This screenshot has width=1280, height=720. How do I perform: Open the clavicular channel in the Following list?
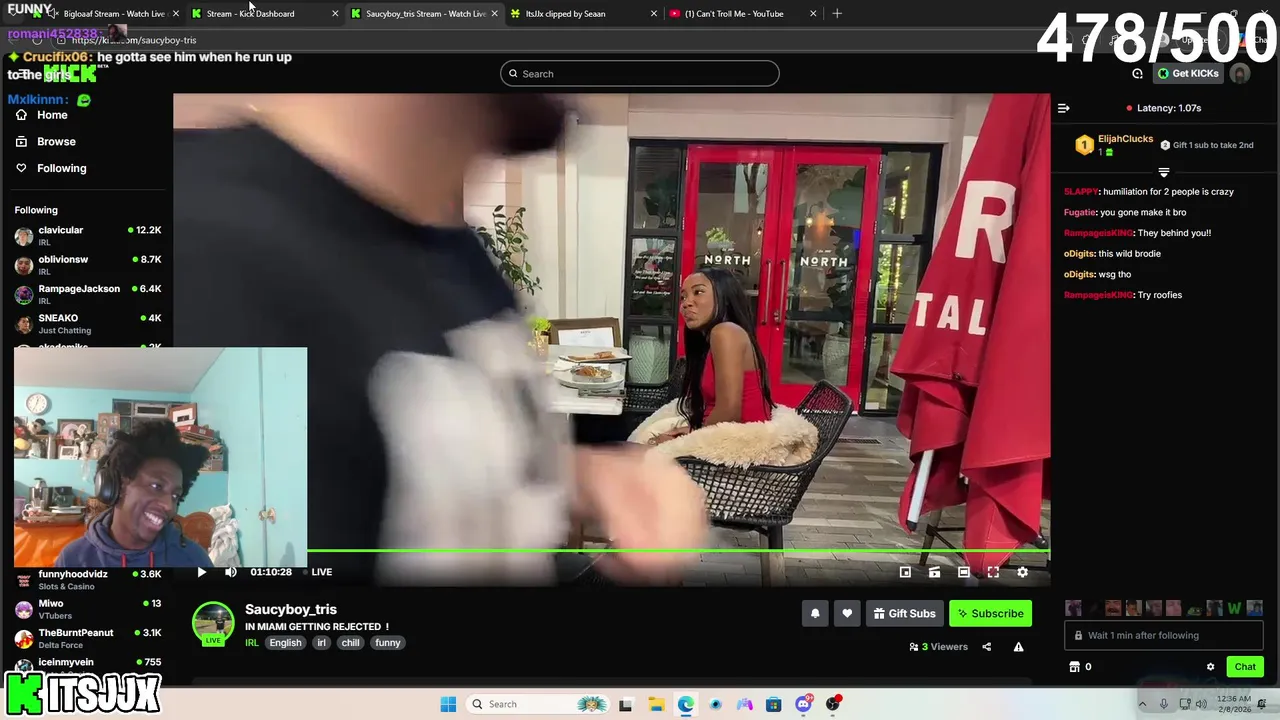pyautogui.click(x=88, y=236)
